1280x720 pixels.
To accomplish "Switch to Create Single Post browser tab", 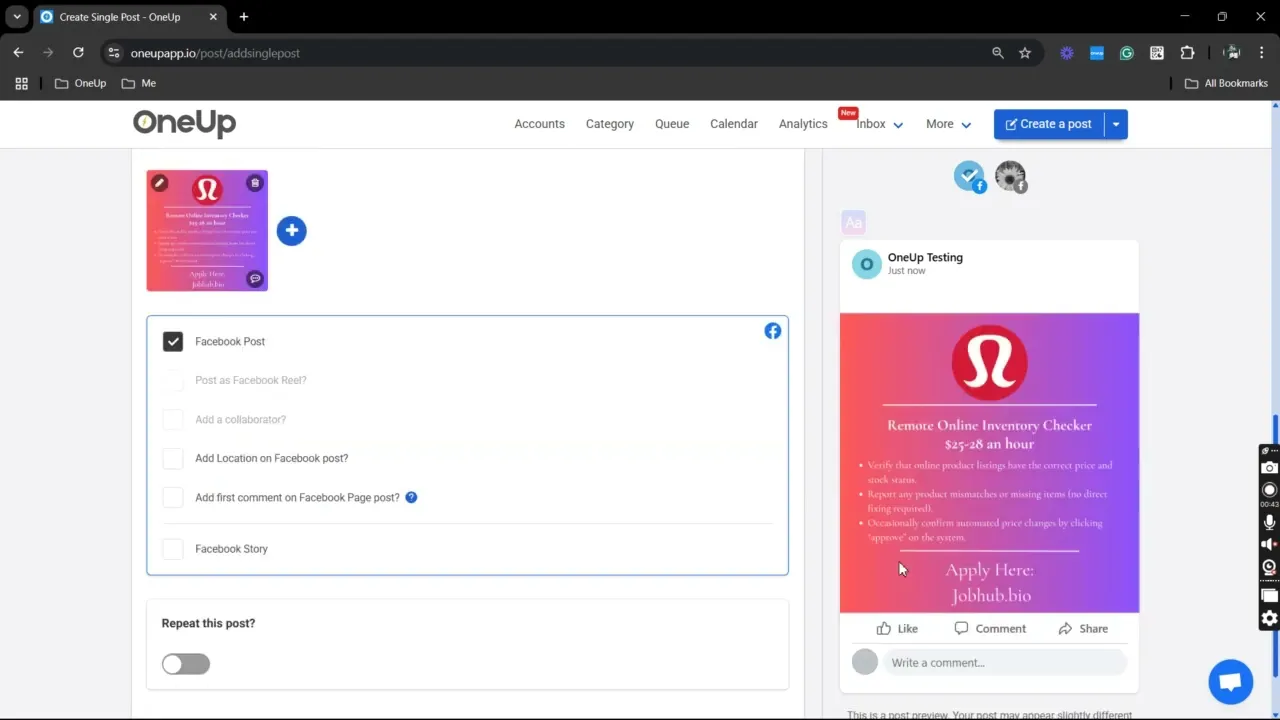I will 128,17.
